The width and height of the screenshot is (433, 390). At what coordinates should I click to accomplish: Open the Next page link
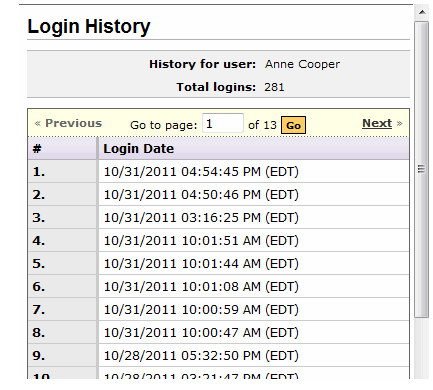point(377,123)
